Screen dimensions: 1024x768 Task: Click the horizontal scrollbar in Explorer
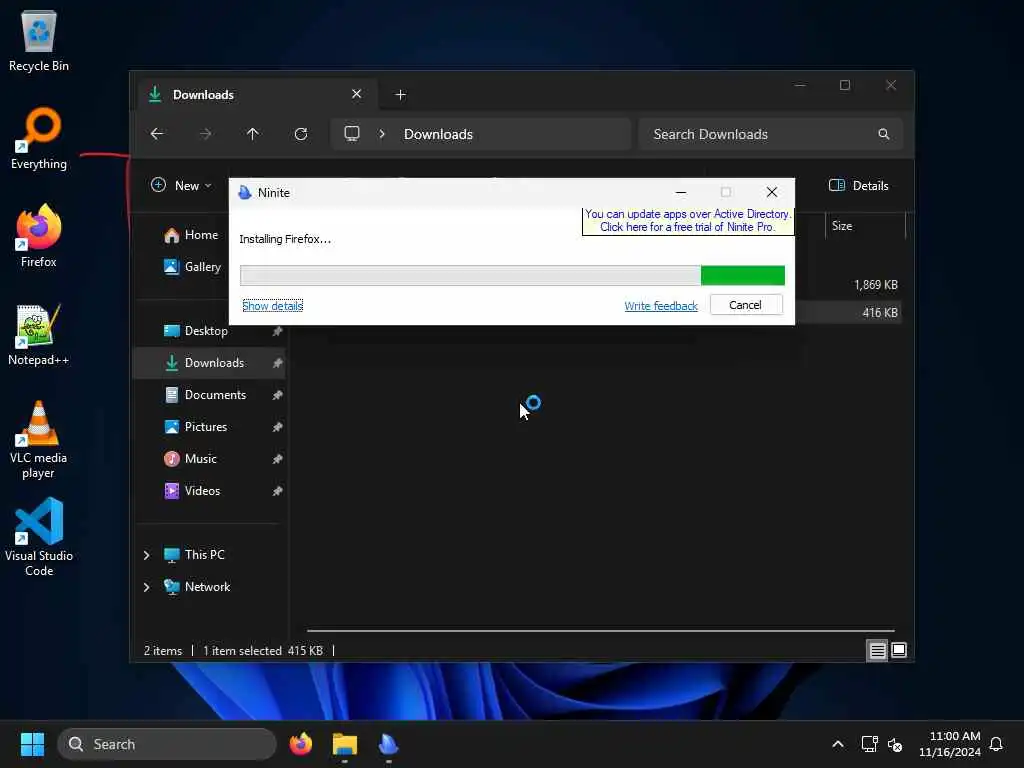[600, 631]
